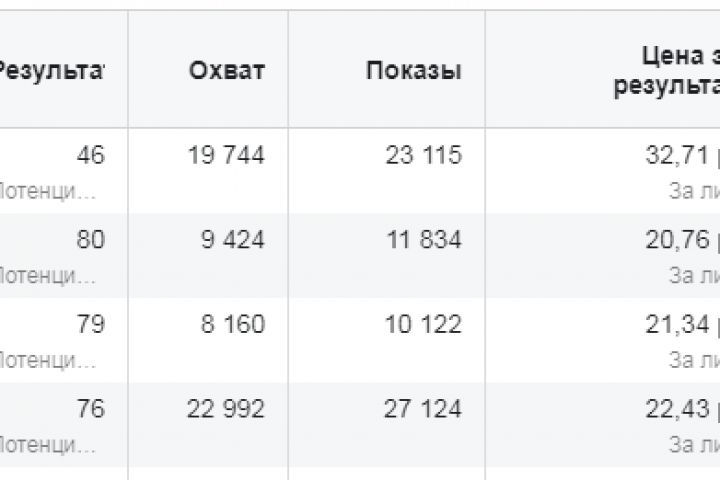Click the Цена за результат column header
Screen dimensions: 720x480
click(x=667, y=71)
